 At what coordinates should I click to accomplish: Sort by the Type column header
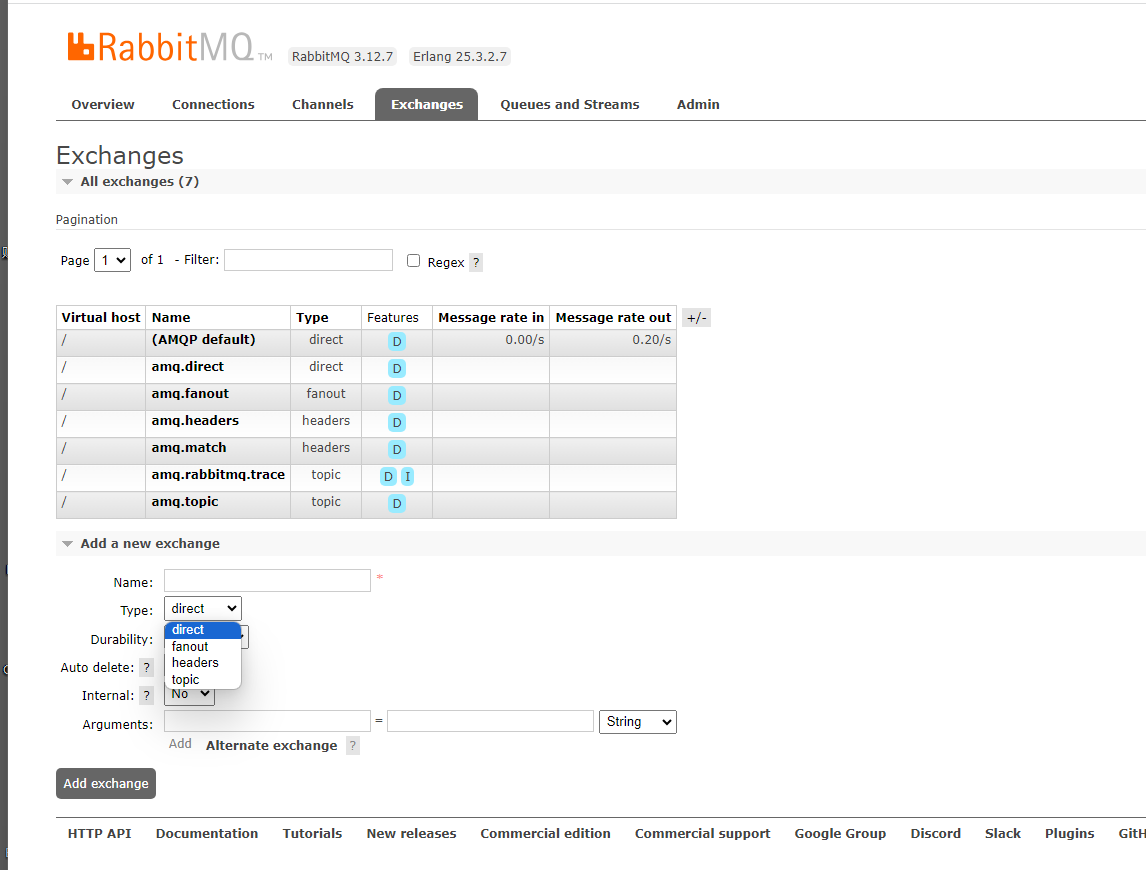tap(312, 318)
